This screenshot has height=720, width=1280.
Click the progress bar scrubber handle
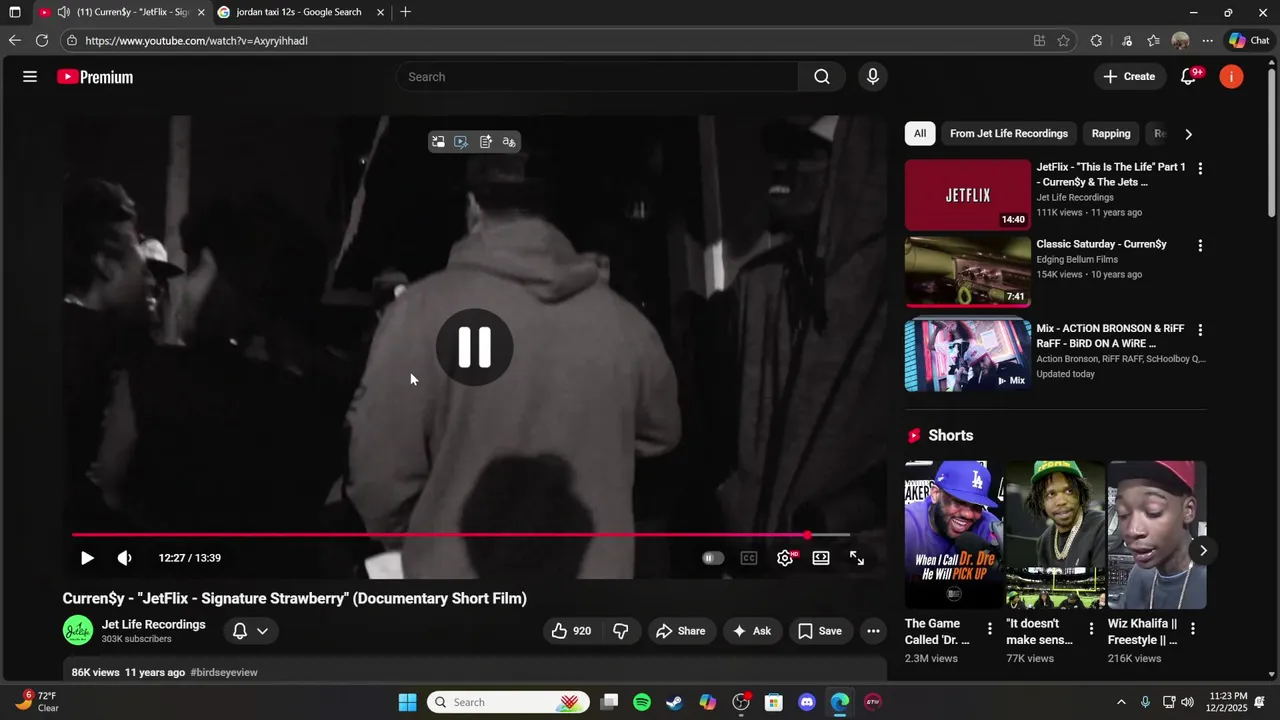807,535
